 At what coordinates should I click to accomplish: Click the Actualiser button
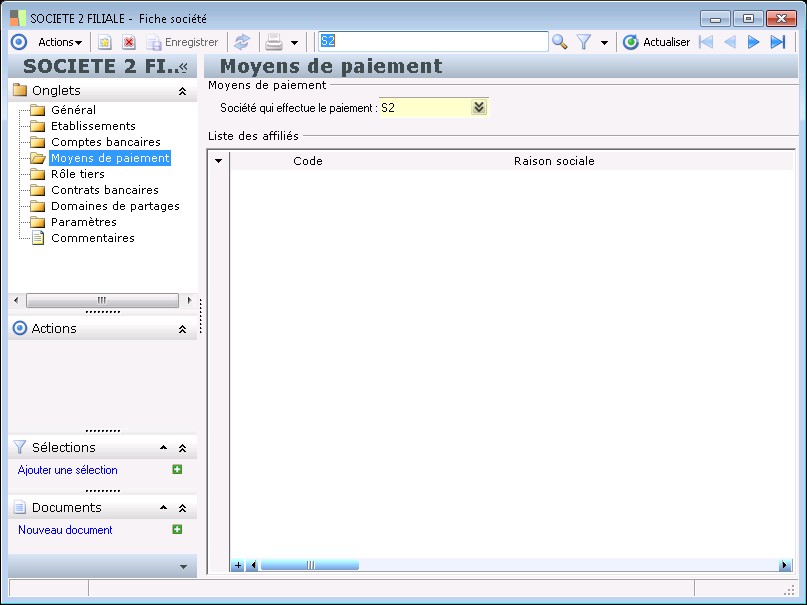pyautogui.click(x=656, y=42)
